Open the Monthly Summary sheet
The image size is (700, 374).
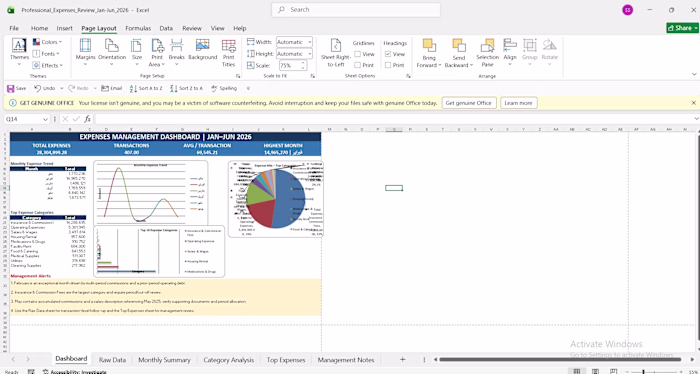point(164,360)
